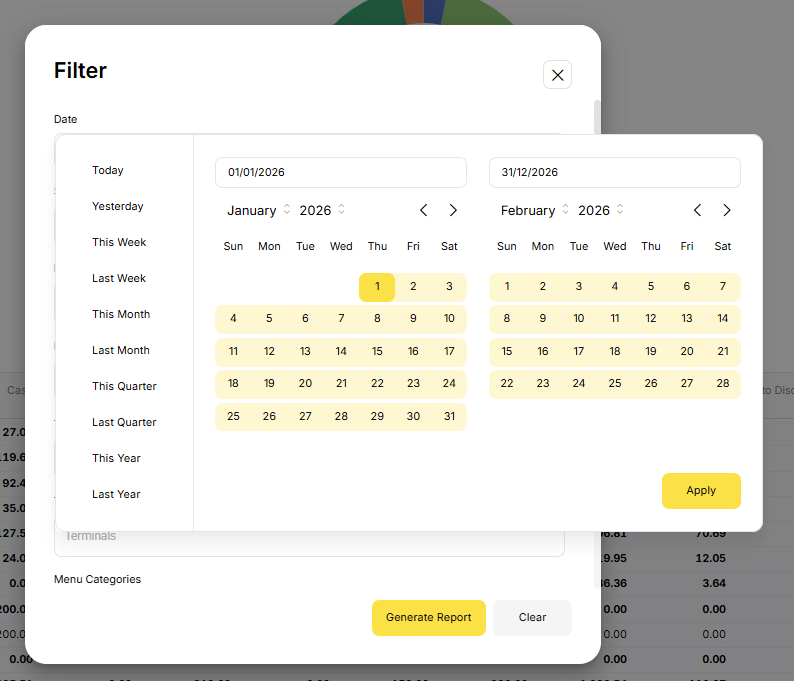
Task: Go to next month in February calendar
Action: pyautogui.click(x=727, y=210)
